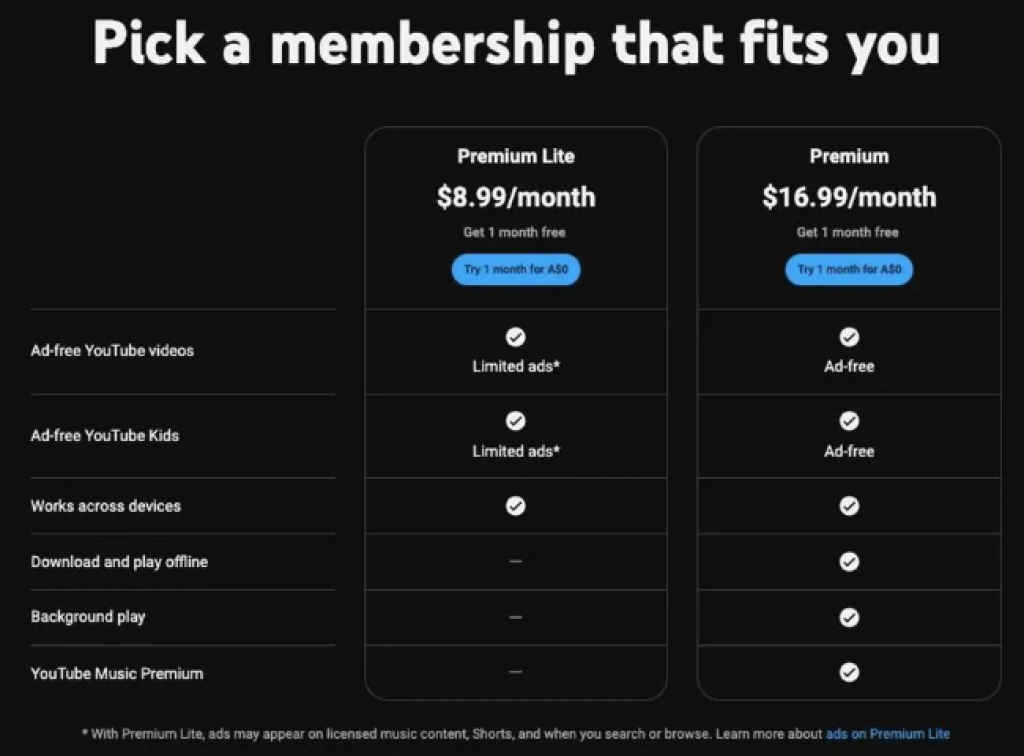Select the Premium column header

(849, 156)
